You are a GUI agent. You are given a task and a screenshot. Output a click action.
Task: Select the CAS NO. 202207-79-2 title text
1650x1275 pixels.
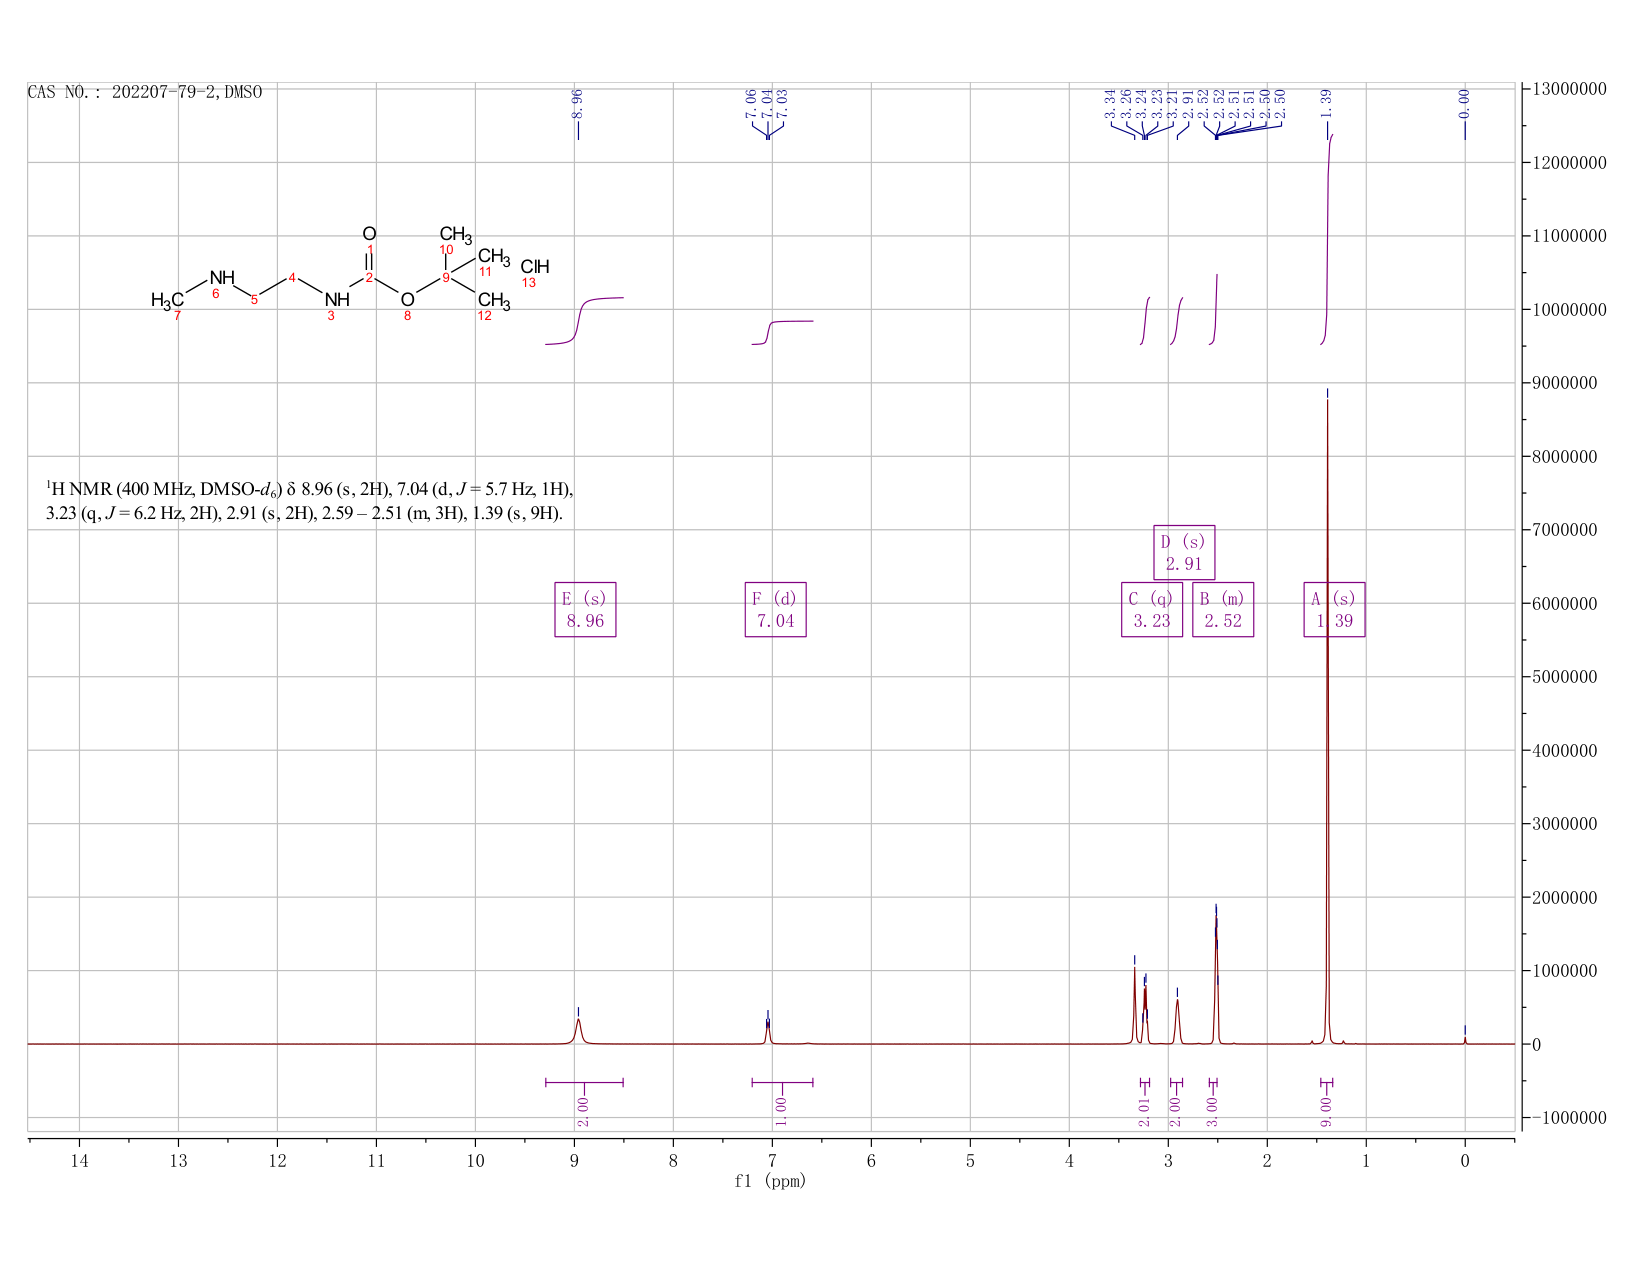coord(145,92)
